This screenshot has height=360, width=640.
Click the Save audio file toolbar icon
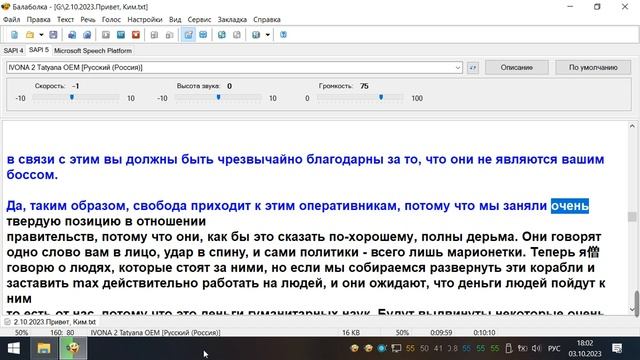tap(72, 35)
